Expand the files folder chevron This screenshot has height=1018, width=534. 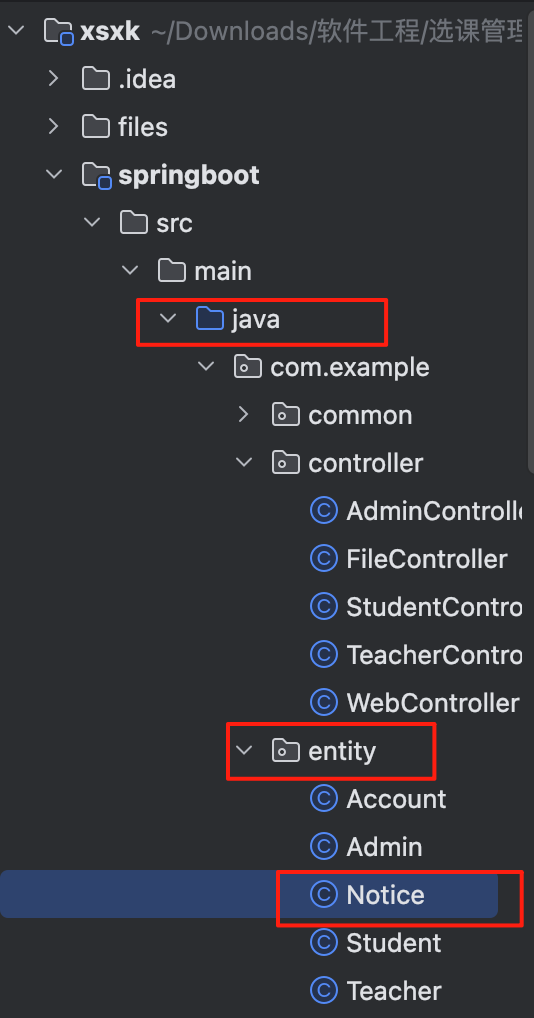[x=53, y=127]
